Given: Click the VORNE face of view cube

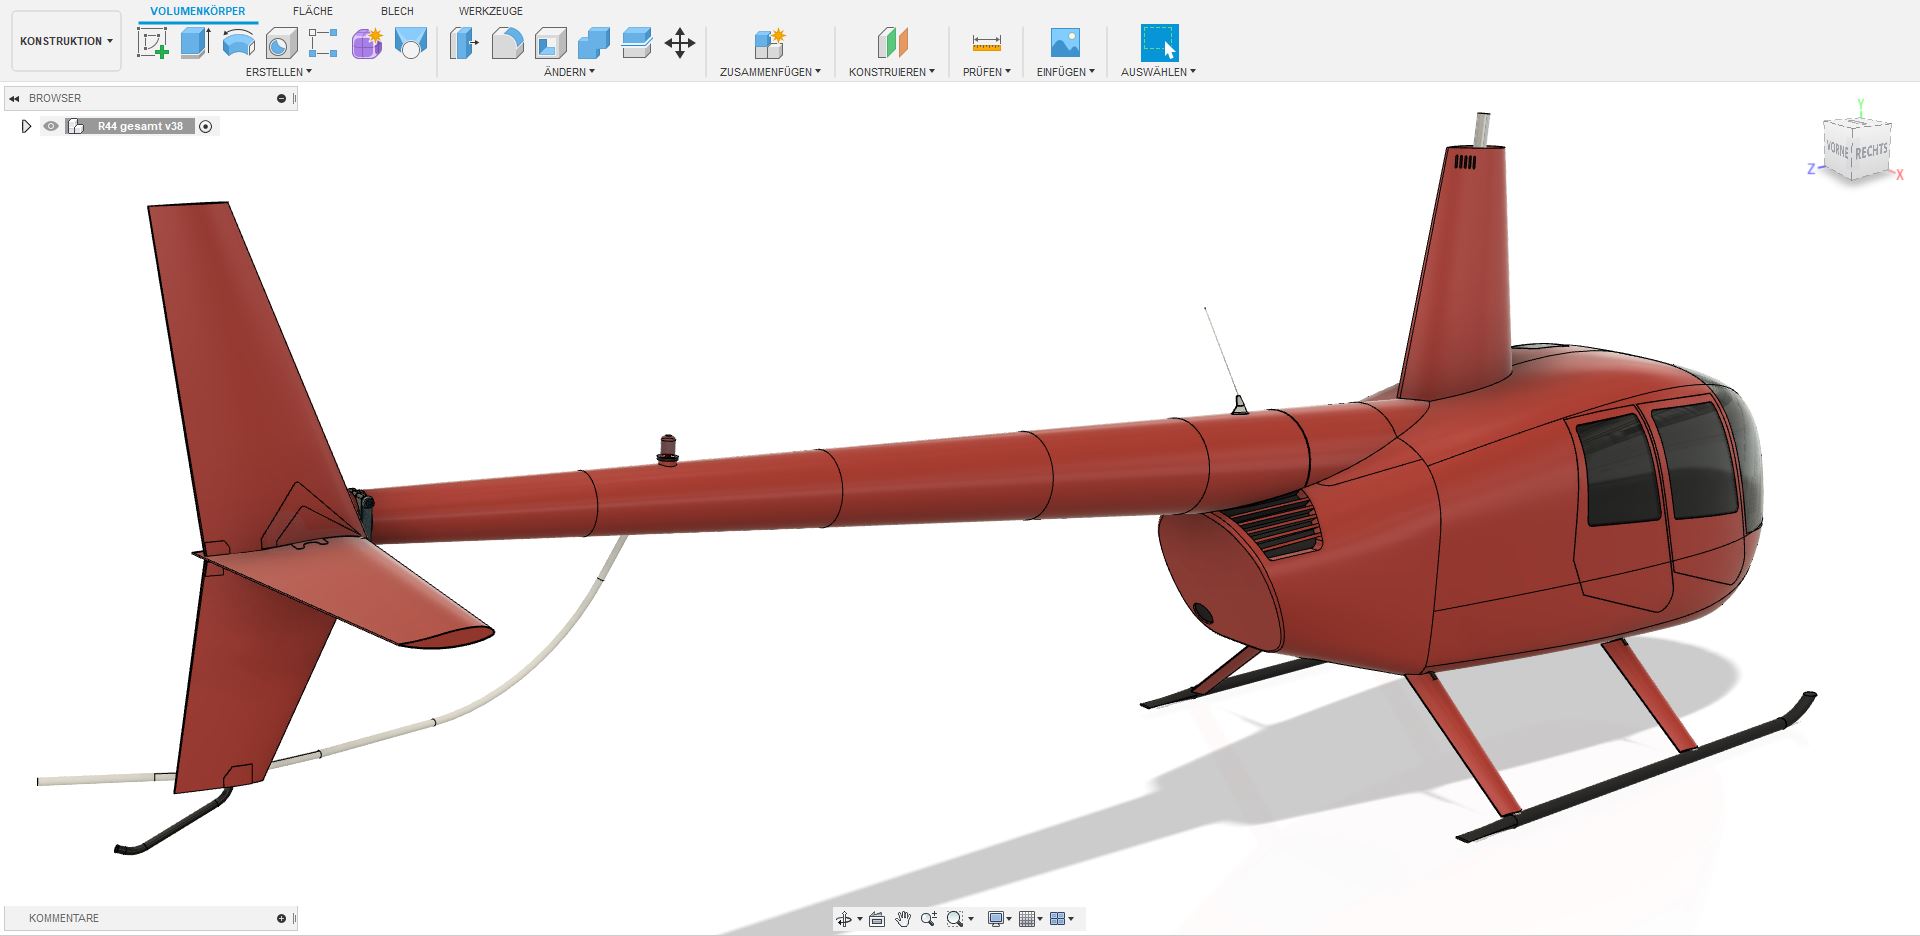Looking at the screenshot, I should pos(1837,149).
